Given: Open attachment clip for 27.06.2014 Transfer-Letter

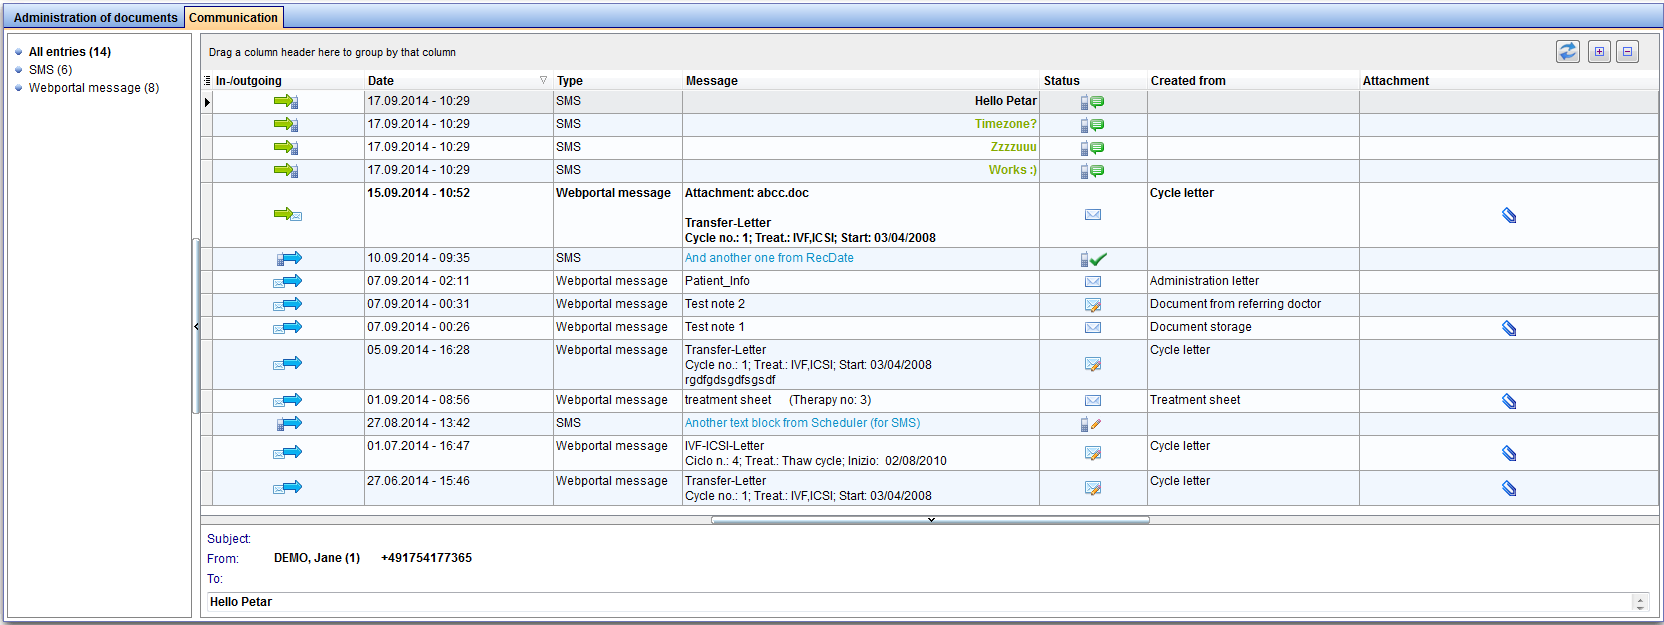Looking at the screenshot, I should [1509, 488].
